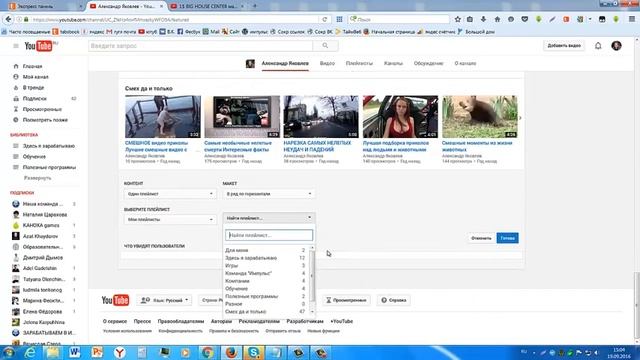Open Главная in the YouTube sidebar
This screenshot has width=640, height=360.
pos(33,66)
